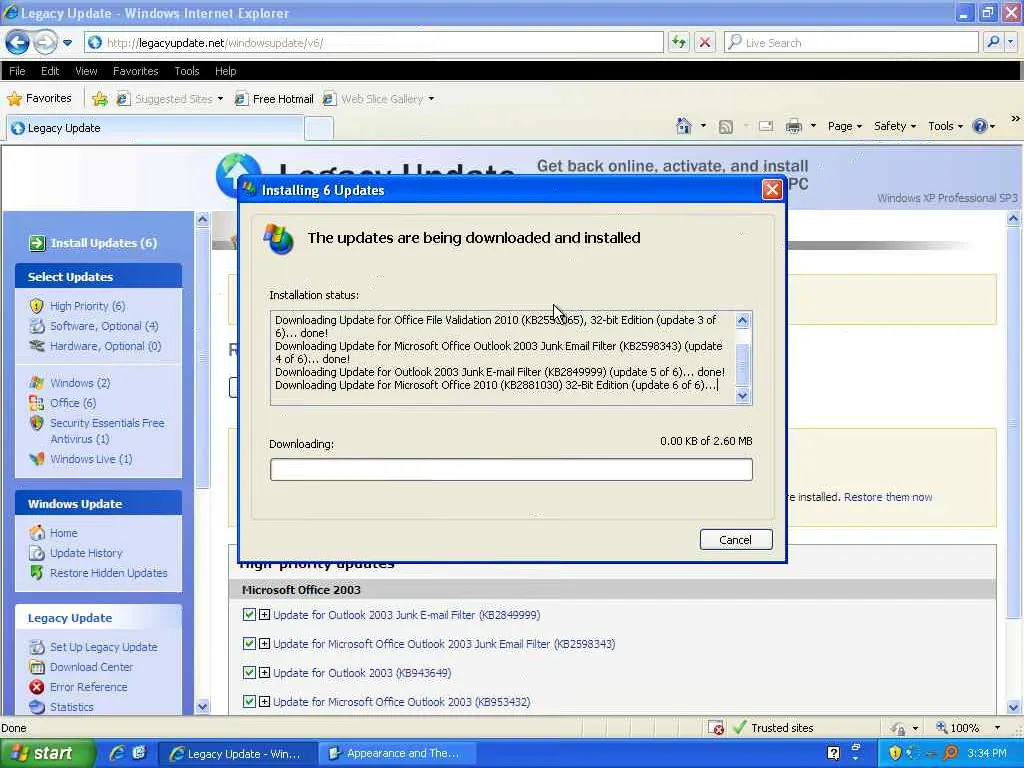1024x768 pixels.
Task: Open Free Hotmail favorites link
Action: pos(274,99)
